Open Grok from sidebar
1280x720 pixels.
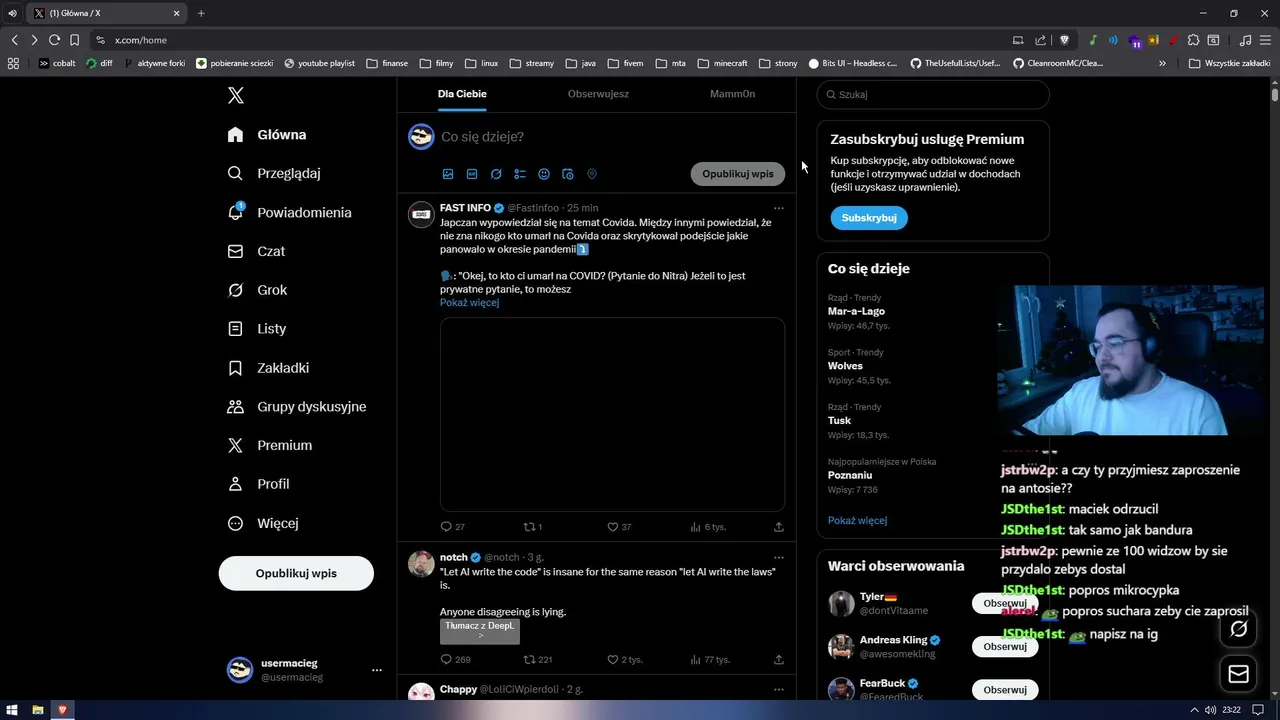[257, 290]
